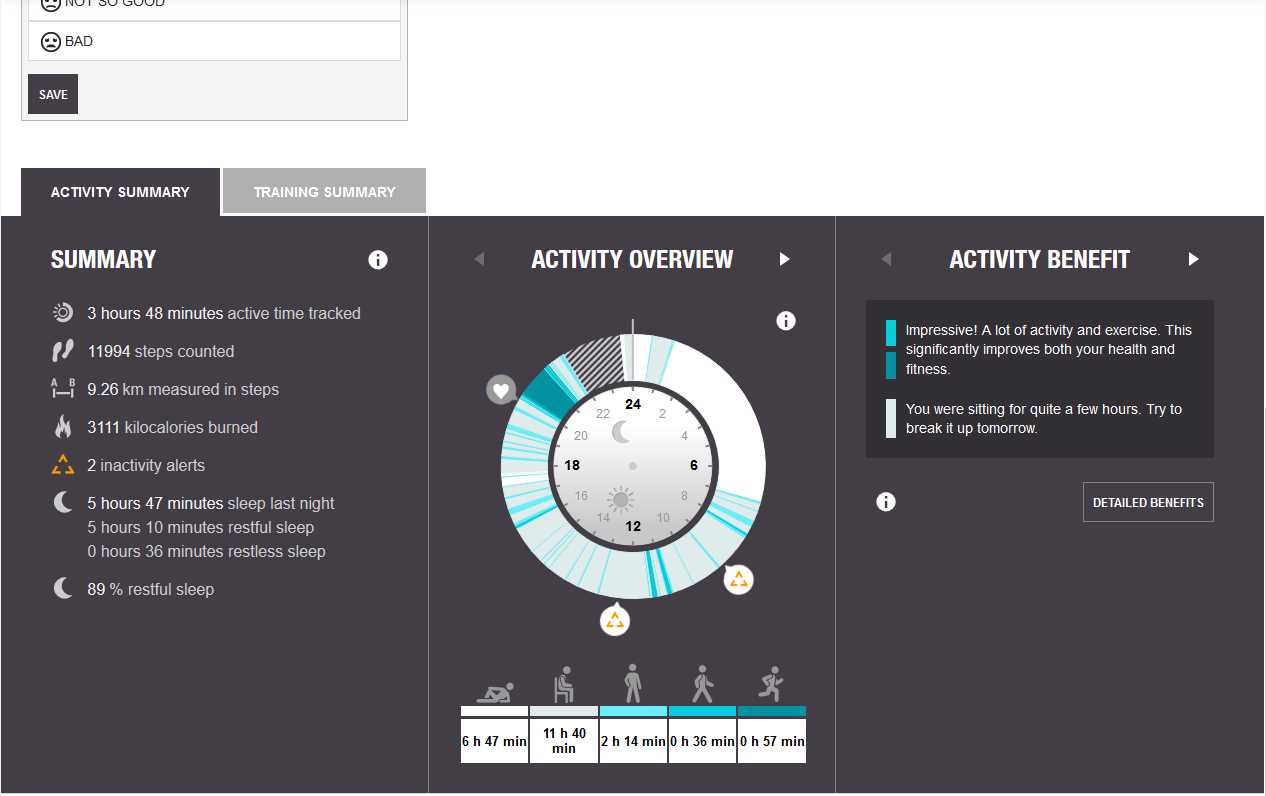Open the Detailed Benefits button
The width and height of the screenshot is (1266, 796).
(1148, 502)
